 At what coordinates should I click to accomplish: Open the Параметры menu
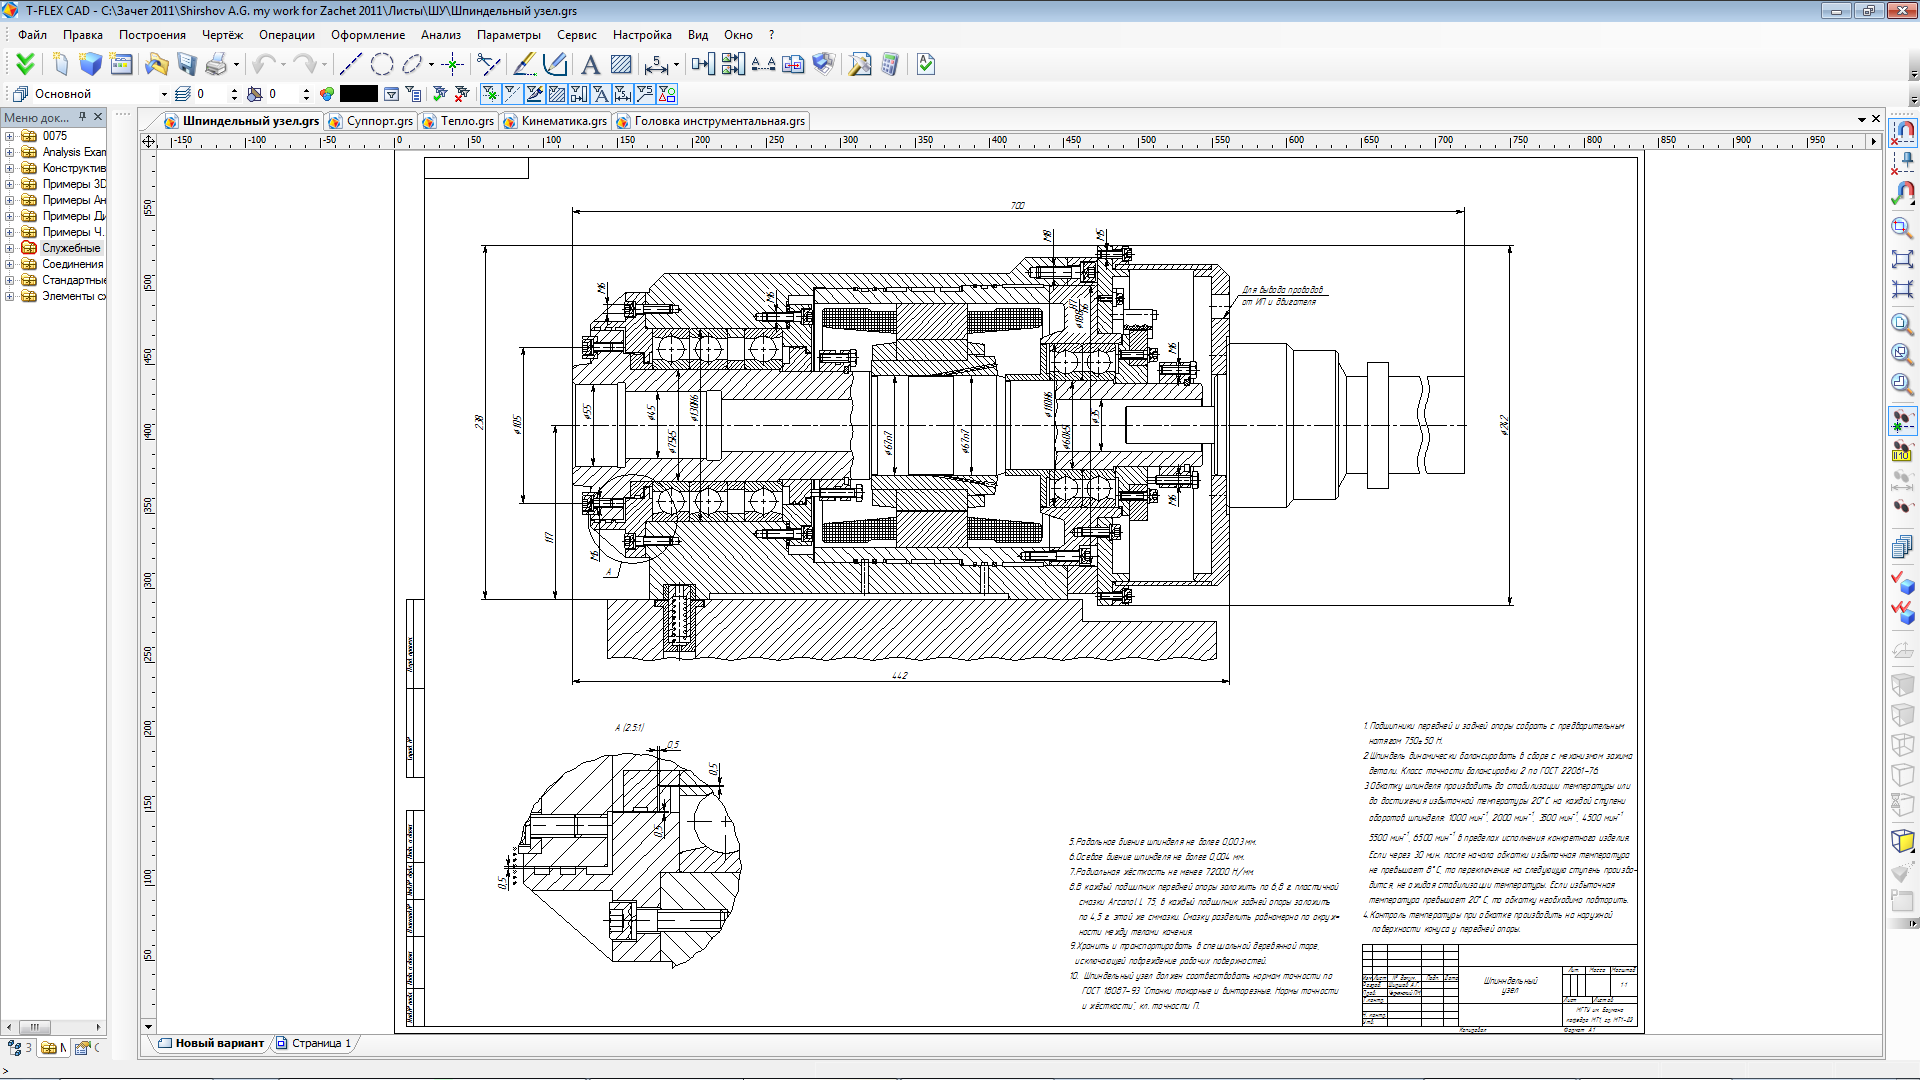pos(508,35)
